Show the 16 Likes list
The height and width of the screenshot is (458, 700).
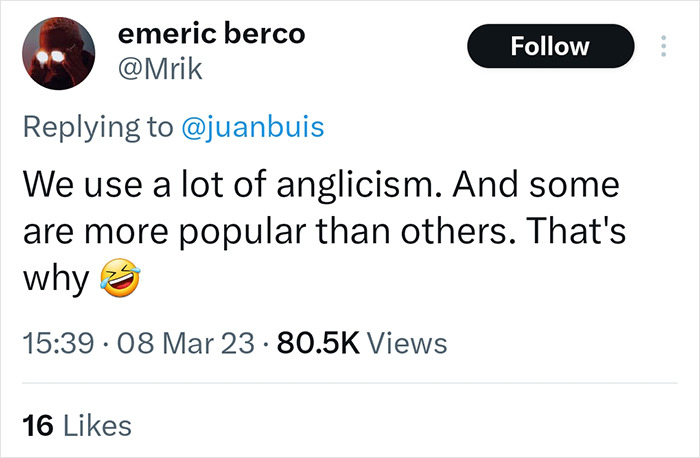76,425
